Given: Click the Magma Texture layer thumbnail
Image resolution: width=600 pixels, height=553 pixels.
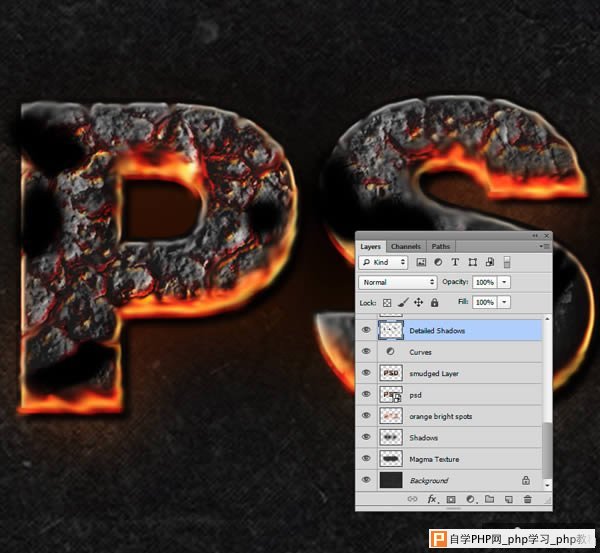Looking at the screenshot, I should point(391,458).
